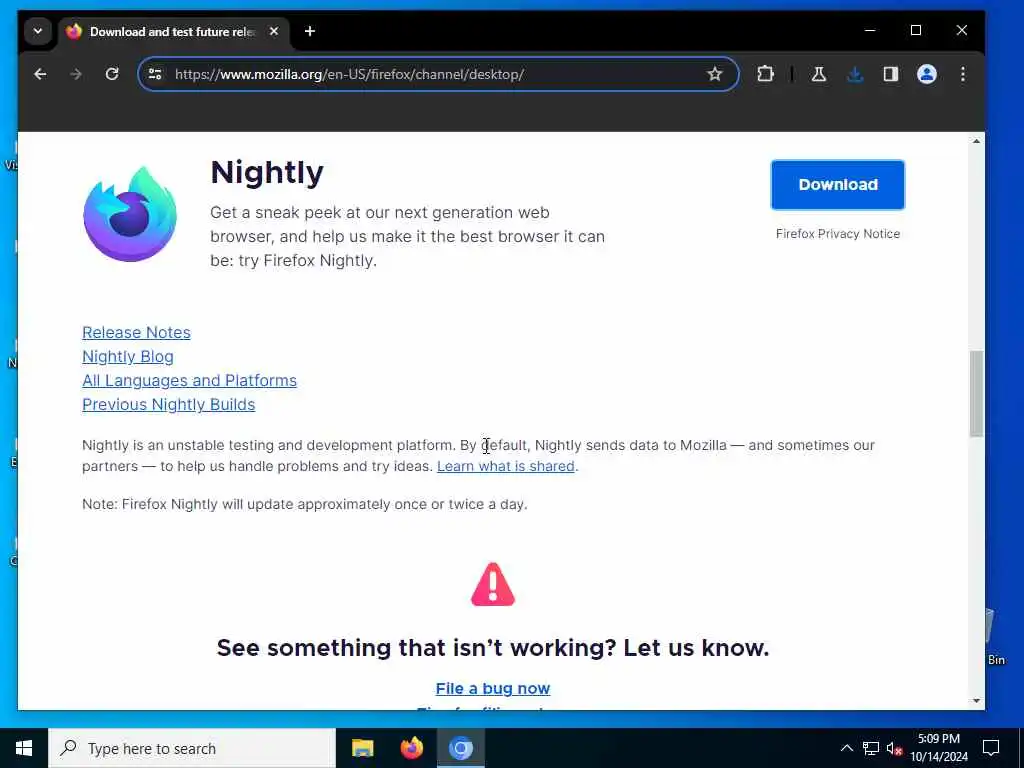Click the forward navigation arrow
This screenshot has height=768, width=1024.
point(76,74)
